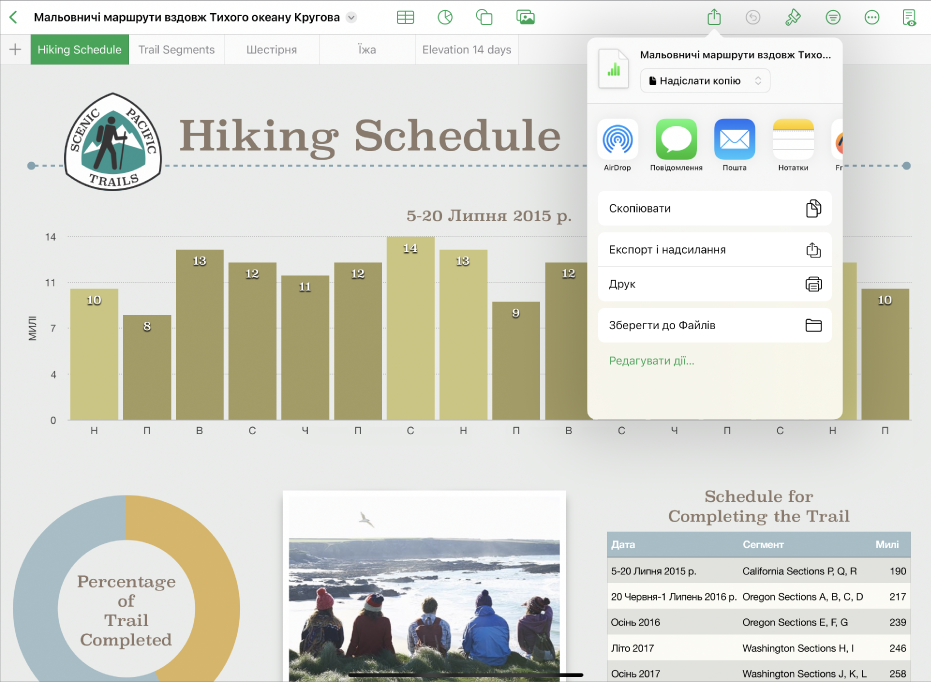
Task: Open document title dropdown chevron
Action: click(352, 17)
